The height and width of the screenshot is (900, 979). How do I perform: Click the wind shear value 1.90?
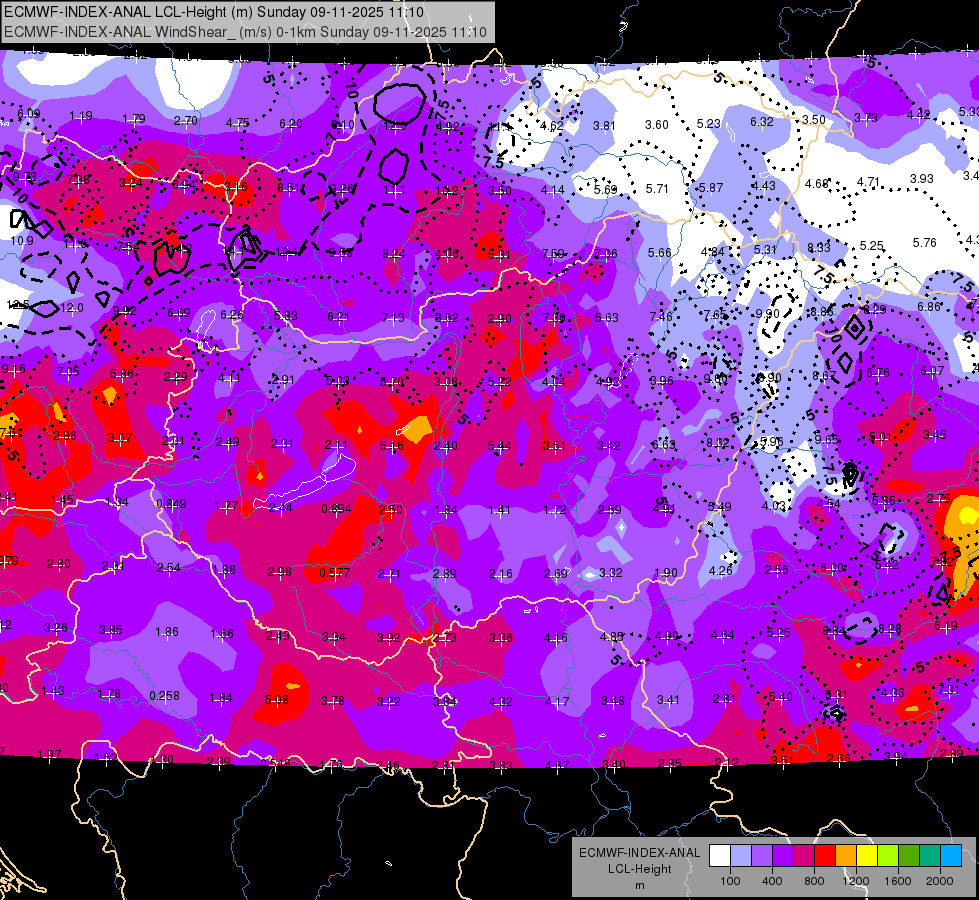[x=666, y=573]
